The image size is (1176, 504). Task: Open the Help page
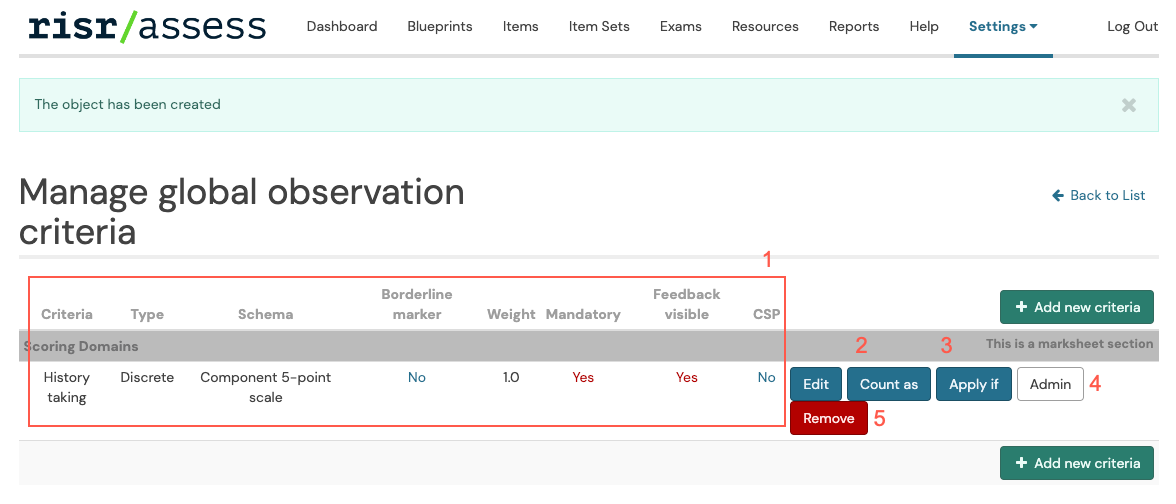pyautogui.click(x=924, y=27)
